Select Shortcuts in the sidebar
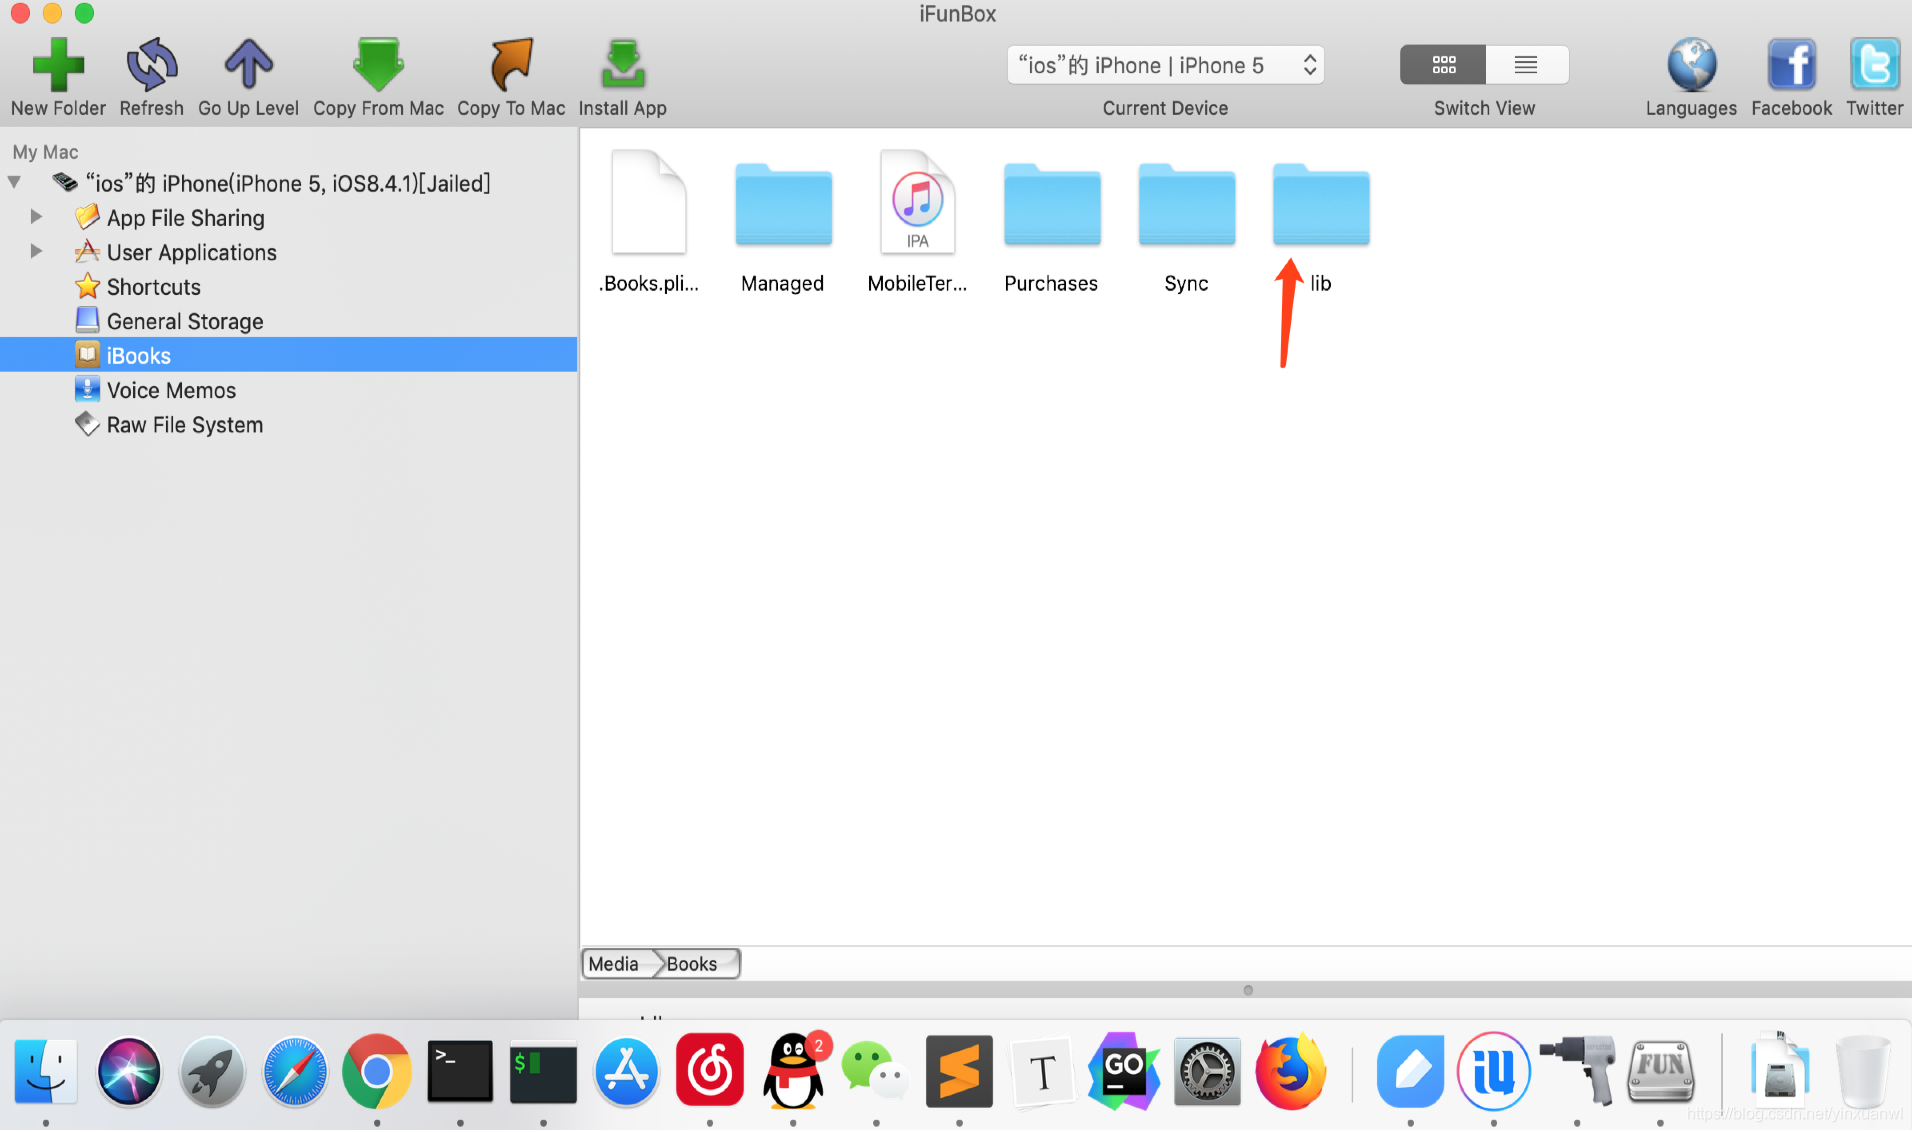The width and height of the screenshot is (1912, 1132). tap(153, 287)
